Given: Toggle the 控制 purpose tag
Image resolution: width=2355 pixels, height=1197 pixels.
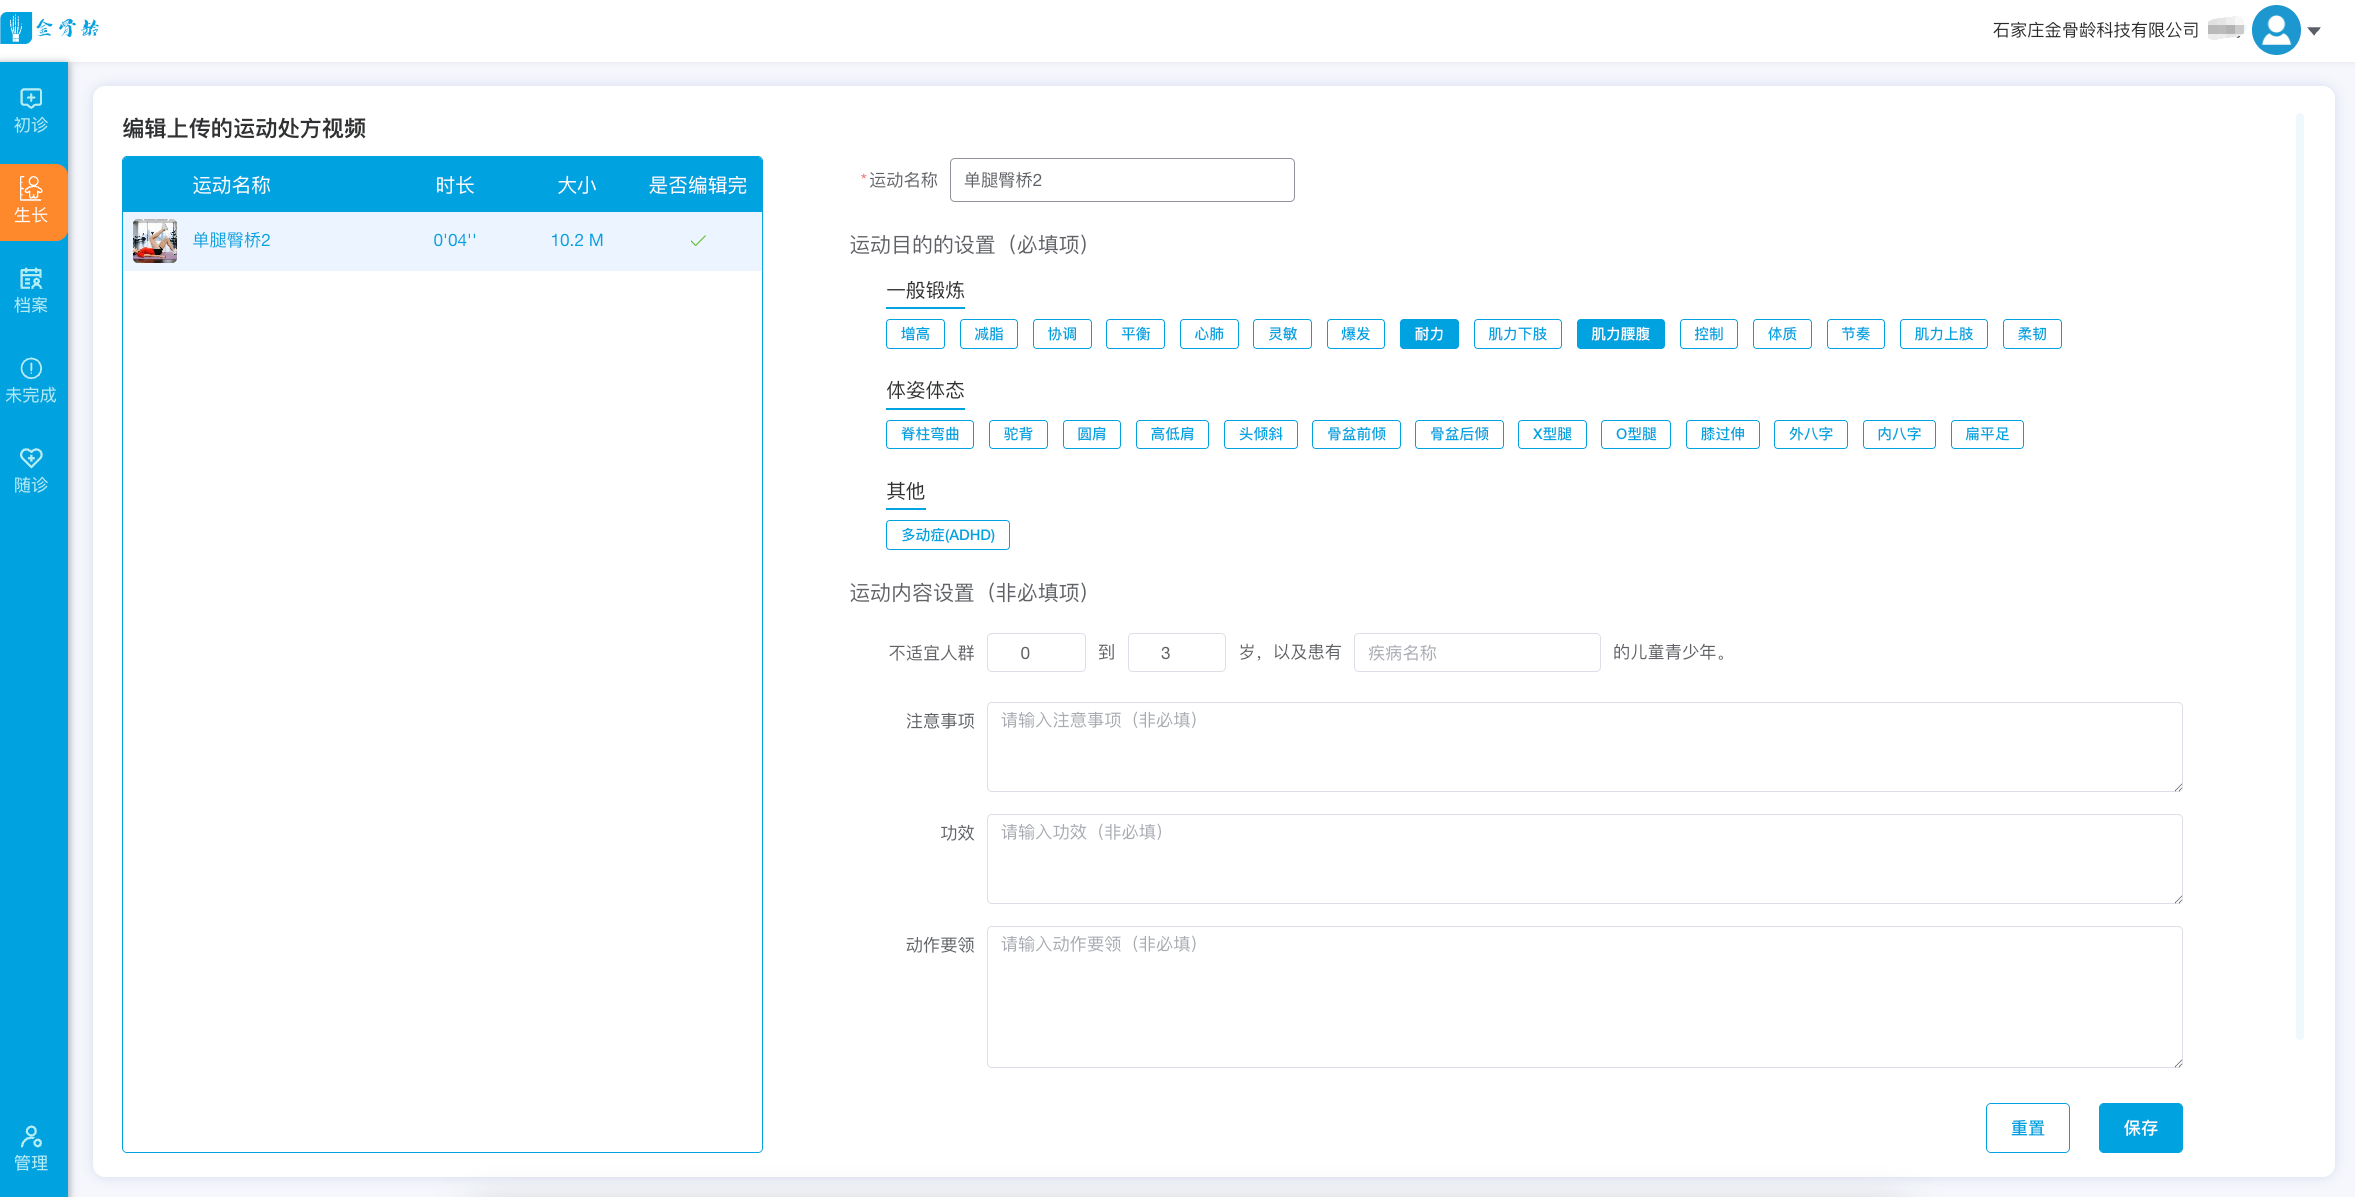Looking at the screenshot, I should (1709, 334).
